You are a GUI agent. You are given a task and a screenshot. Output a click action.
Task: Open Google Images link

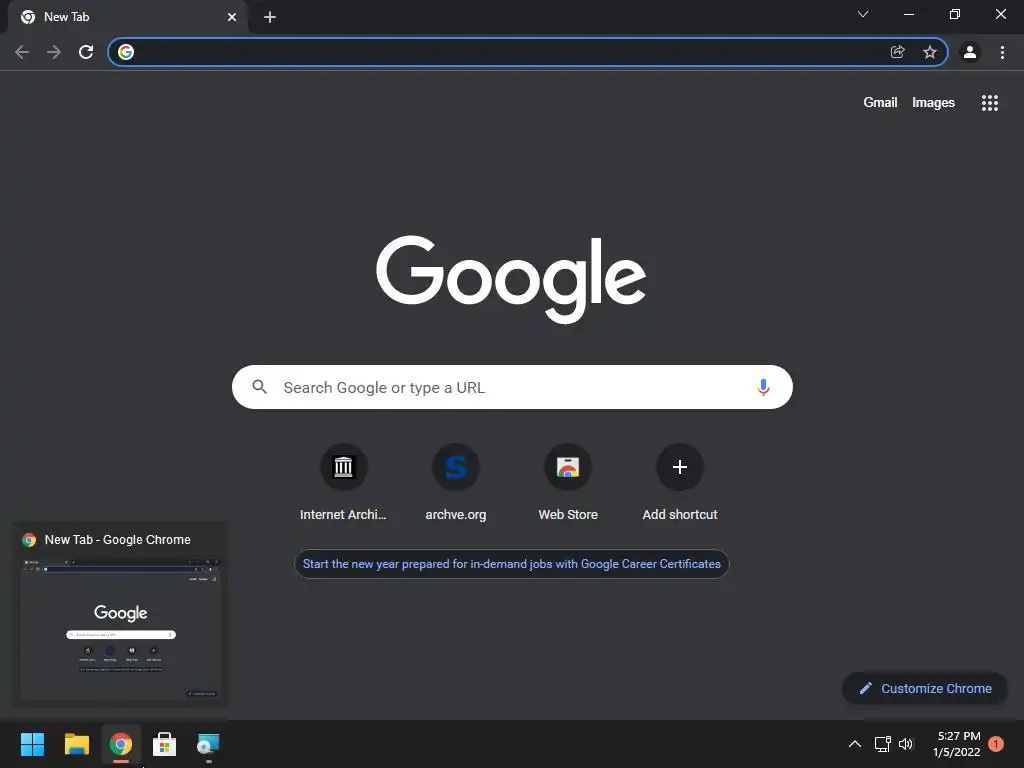pos(933,103)
